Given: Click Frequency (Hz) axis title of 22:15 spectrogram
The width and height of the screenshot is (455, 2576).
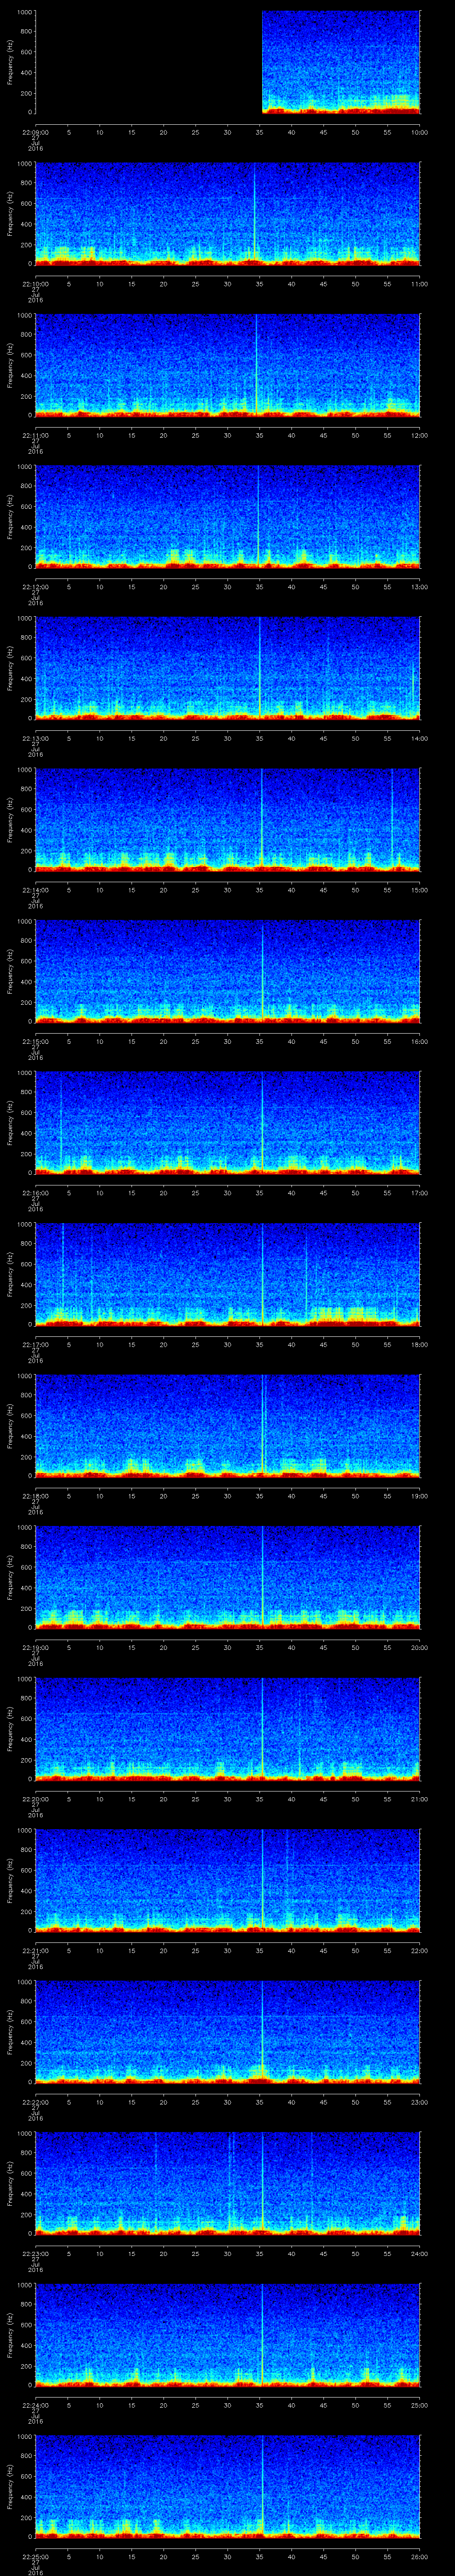Looking at the screenshot, I should pyautogui.click(x=10, y=970).
